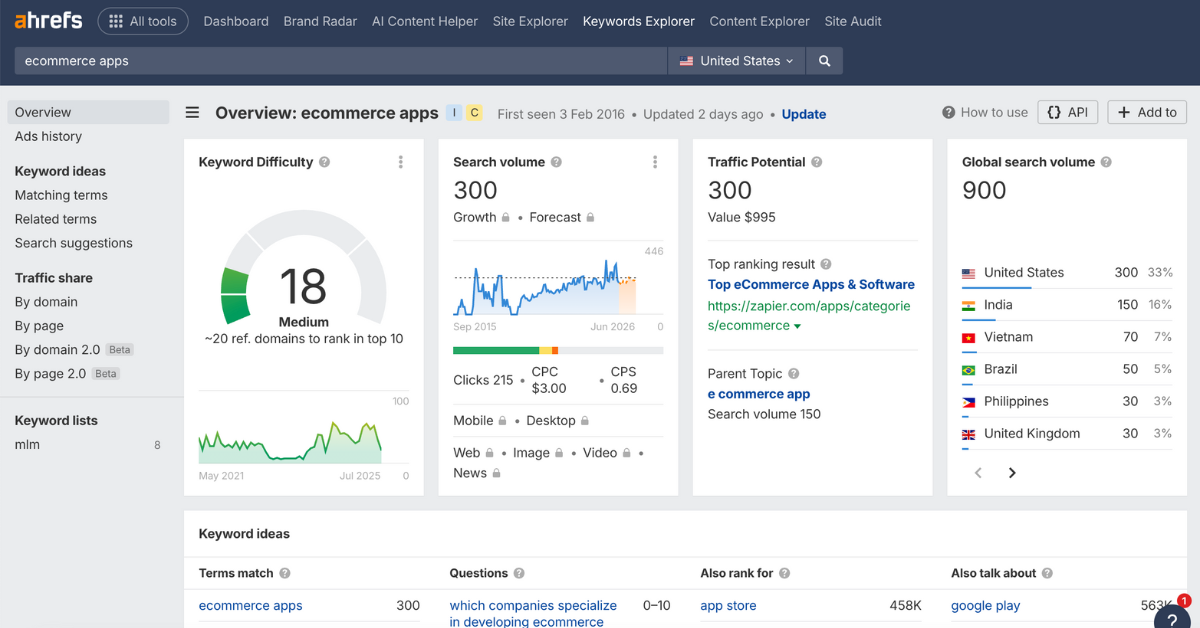Screen dimensions: 1200x628
Task: Click Traffic Potential help icon
Action: [817, 162]
